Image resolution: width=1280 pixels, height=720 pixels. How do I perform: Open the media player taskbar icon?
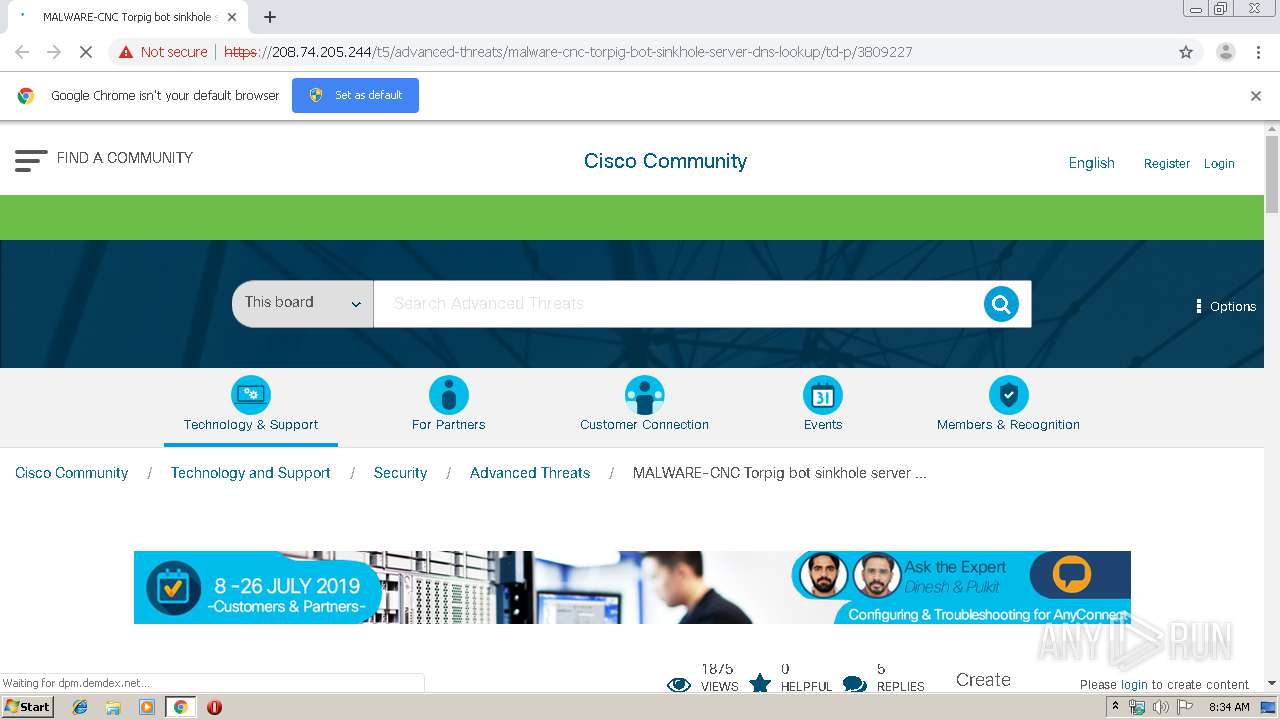click(x=147, y=707)
